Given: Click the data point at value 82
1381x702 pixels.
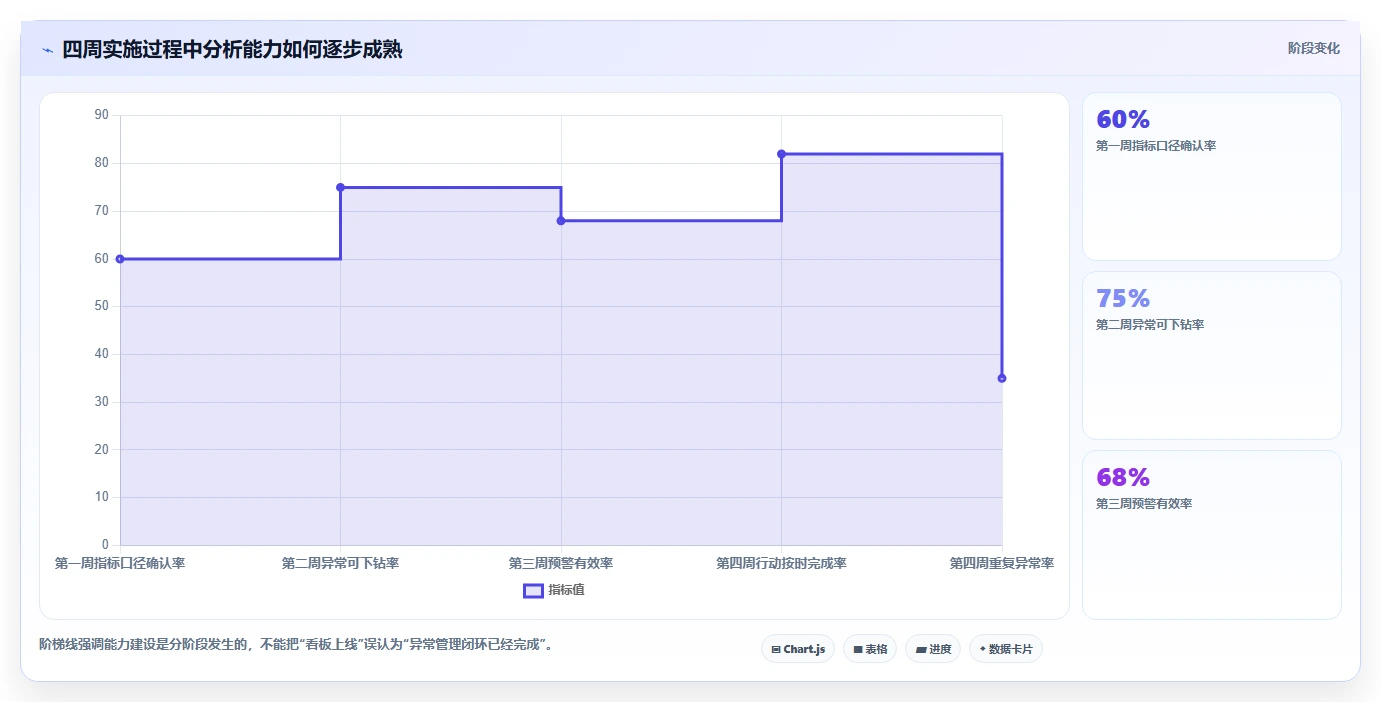Looking at the screenshot, I should (781, 154).
